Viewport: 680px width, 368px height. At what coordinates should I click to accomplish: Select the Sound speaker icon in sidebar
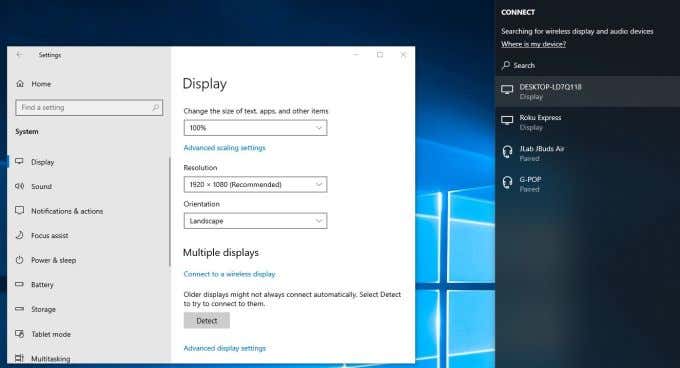20,186
